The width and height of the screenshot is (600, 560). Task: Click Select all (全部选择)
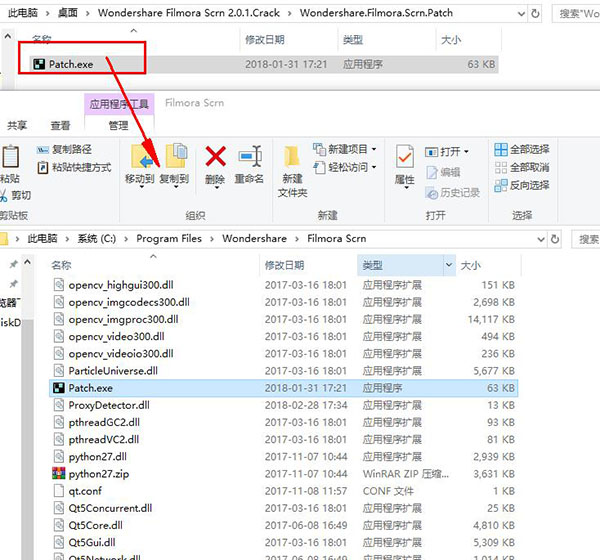(x=520, y=150)
